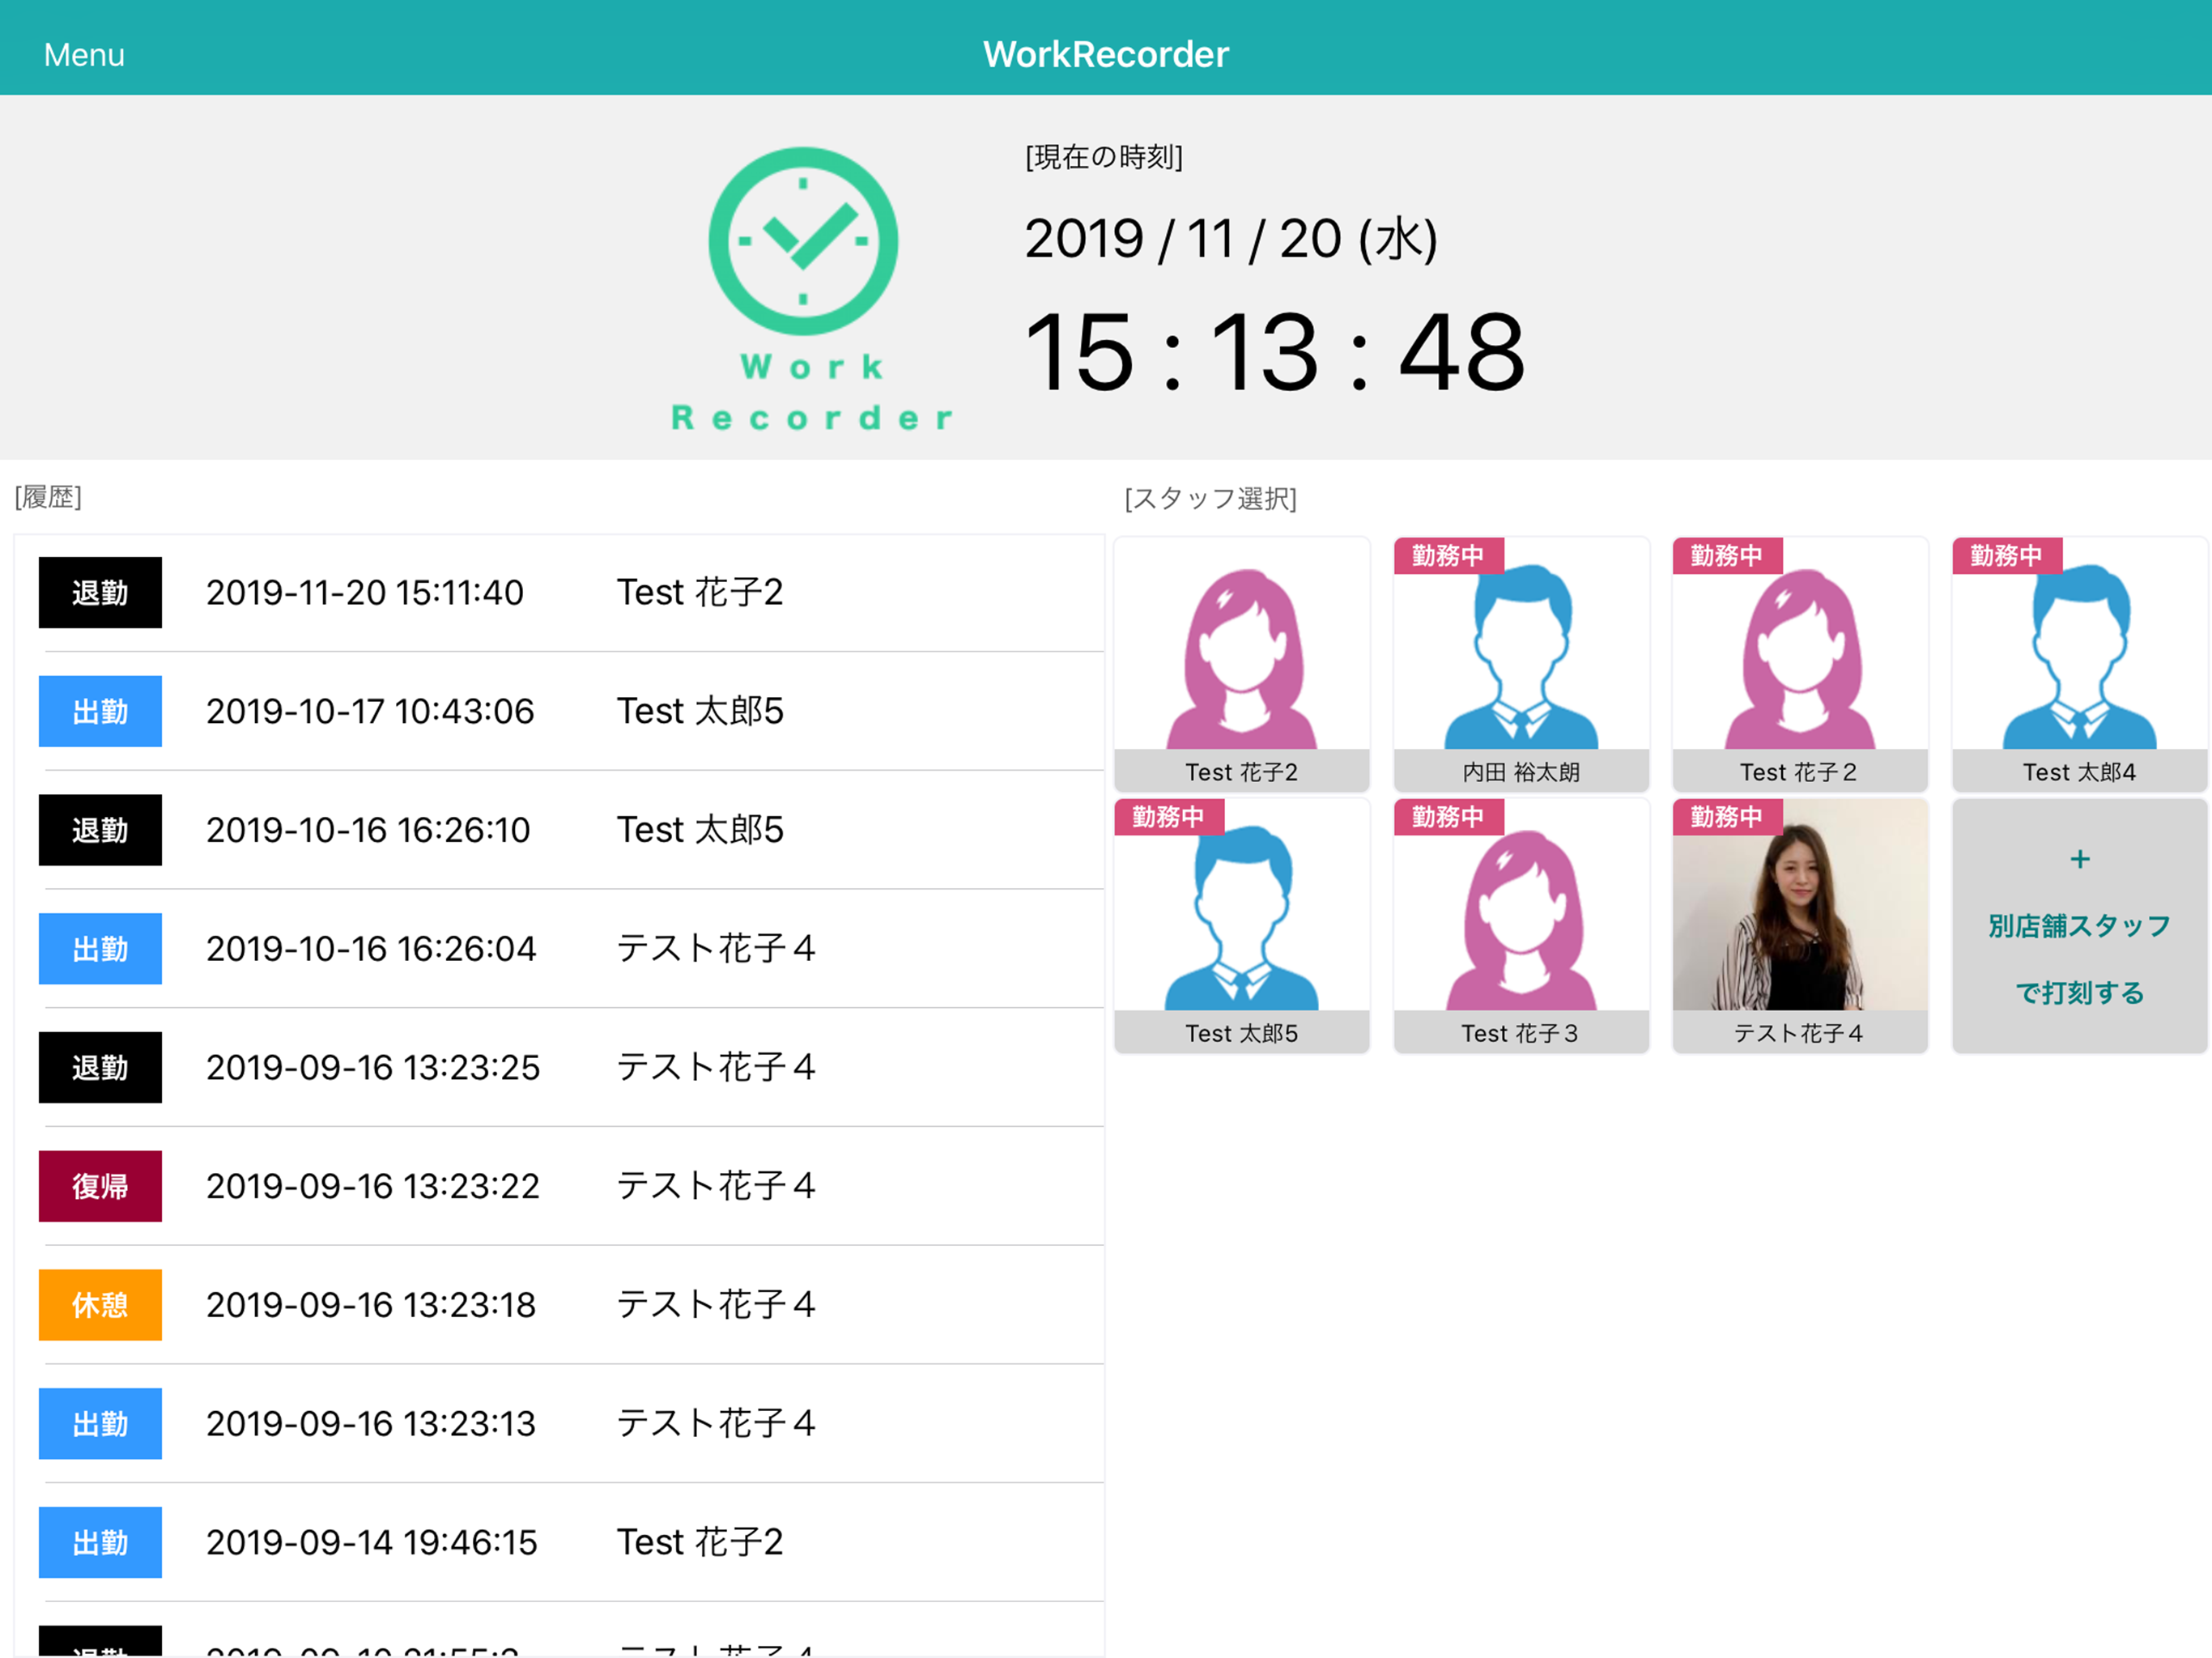Click name Test 太郎5 in the 10:43:06 history row
The width and height of the screenshot is (2212, 1658).
coord(700,711)
